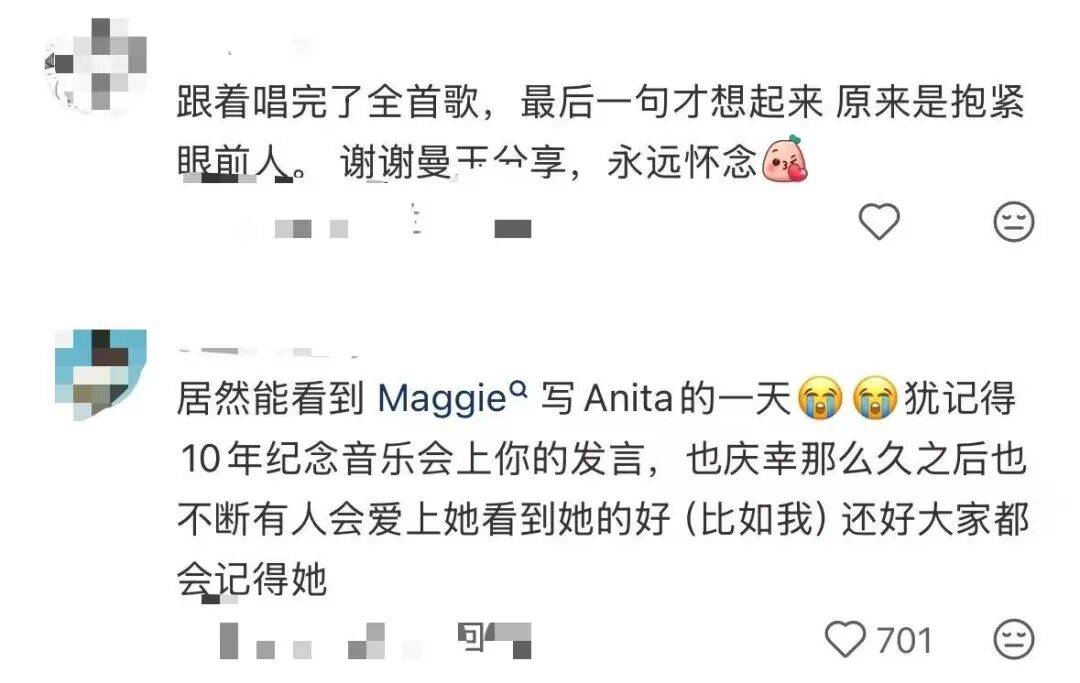Tap the first crying emoji after 的一天
1080x683 pixels.
pyautogui.click(x=820, y=398)
